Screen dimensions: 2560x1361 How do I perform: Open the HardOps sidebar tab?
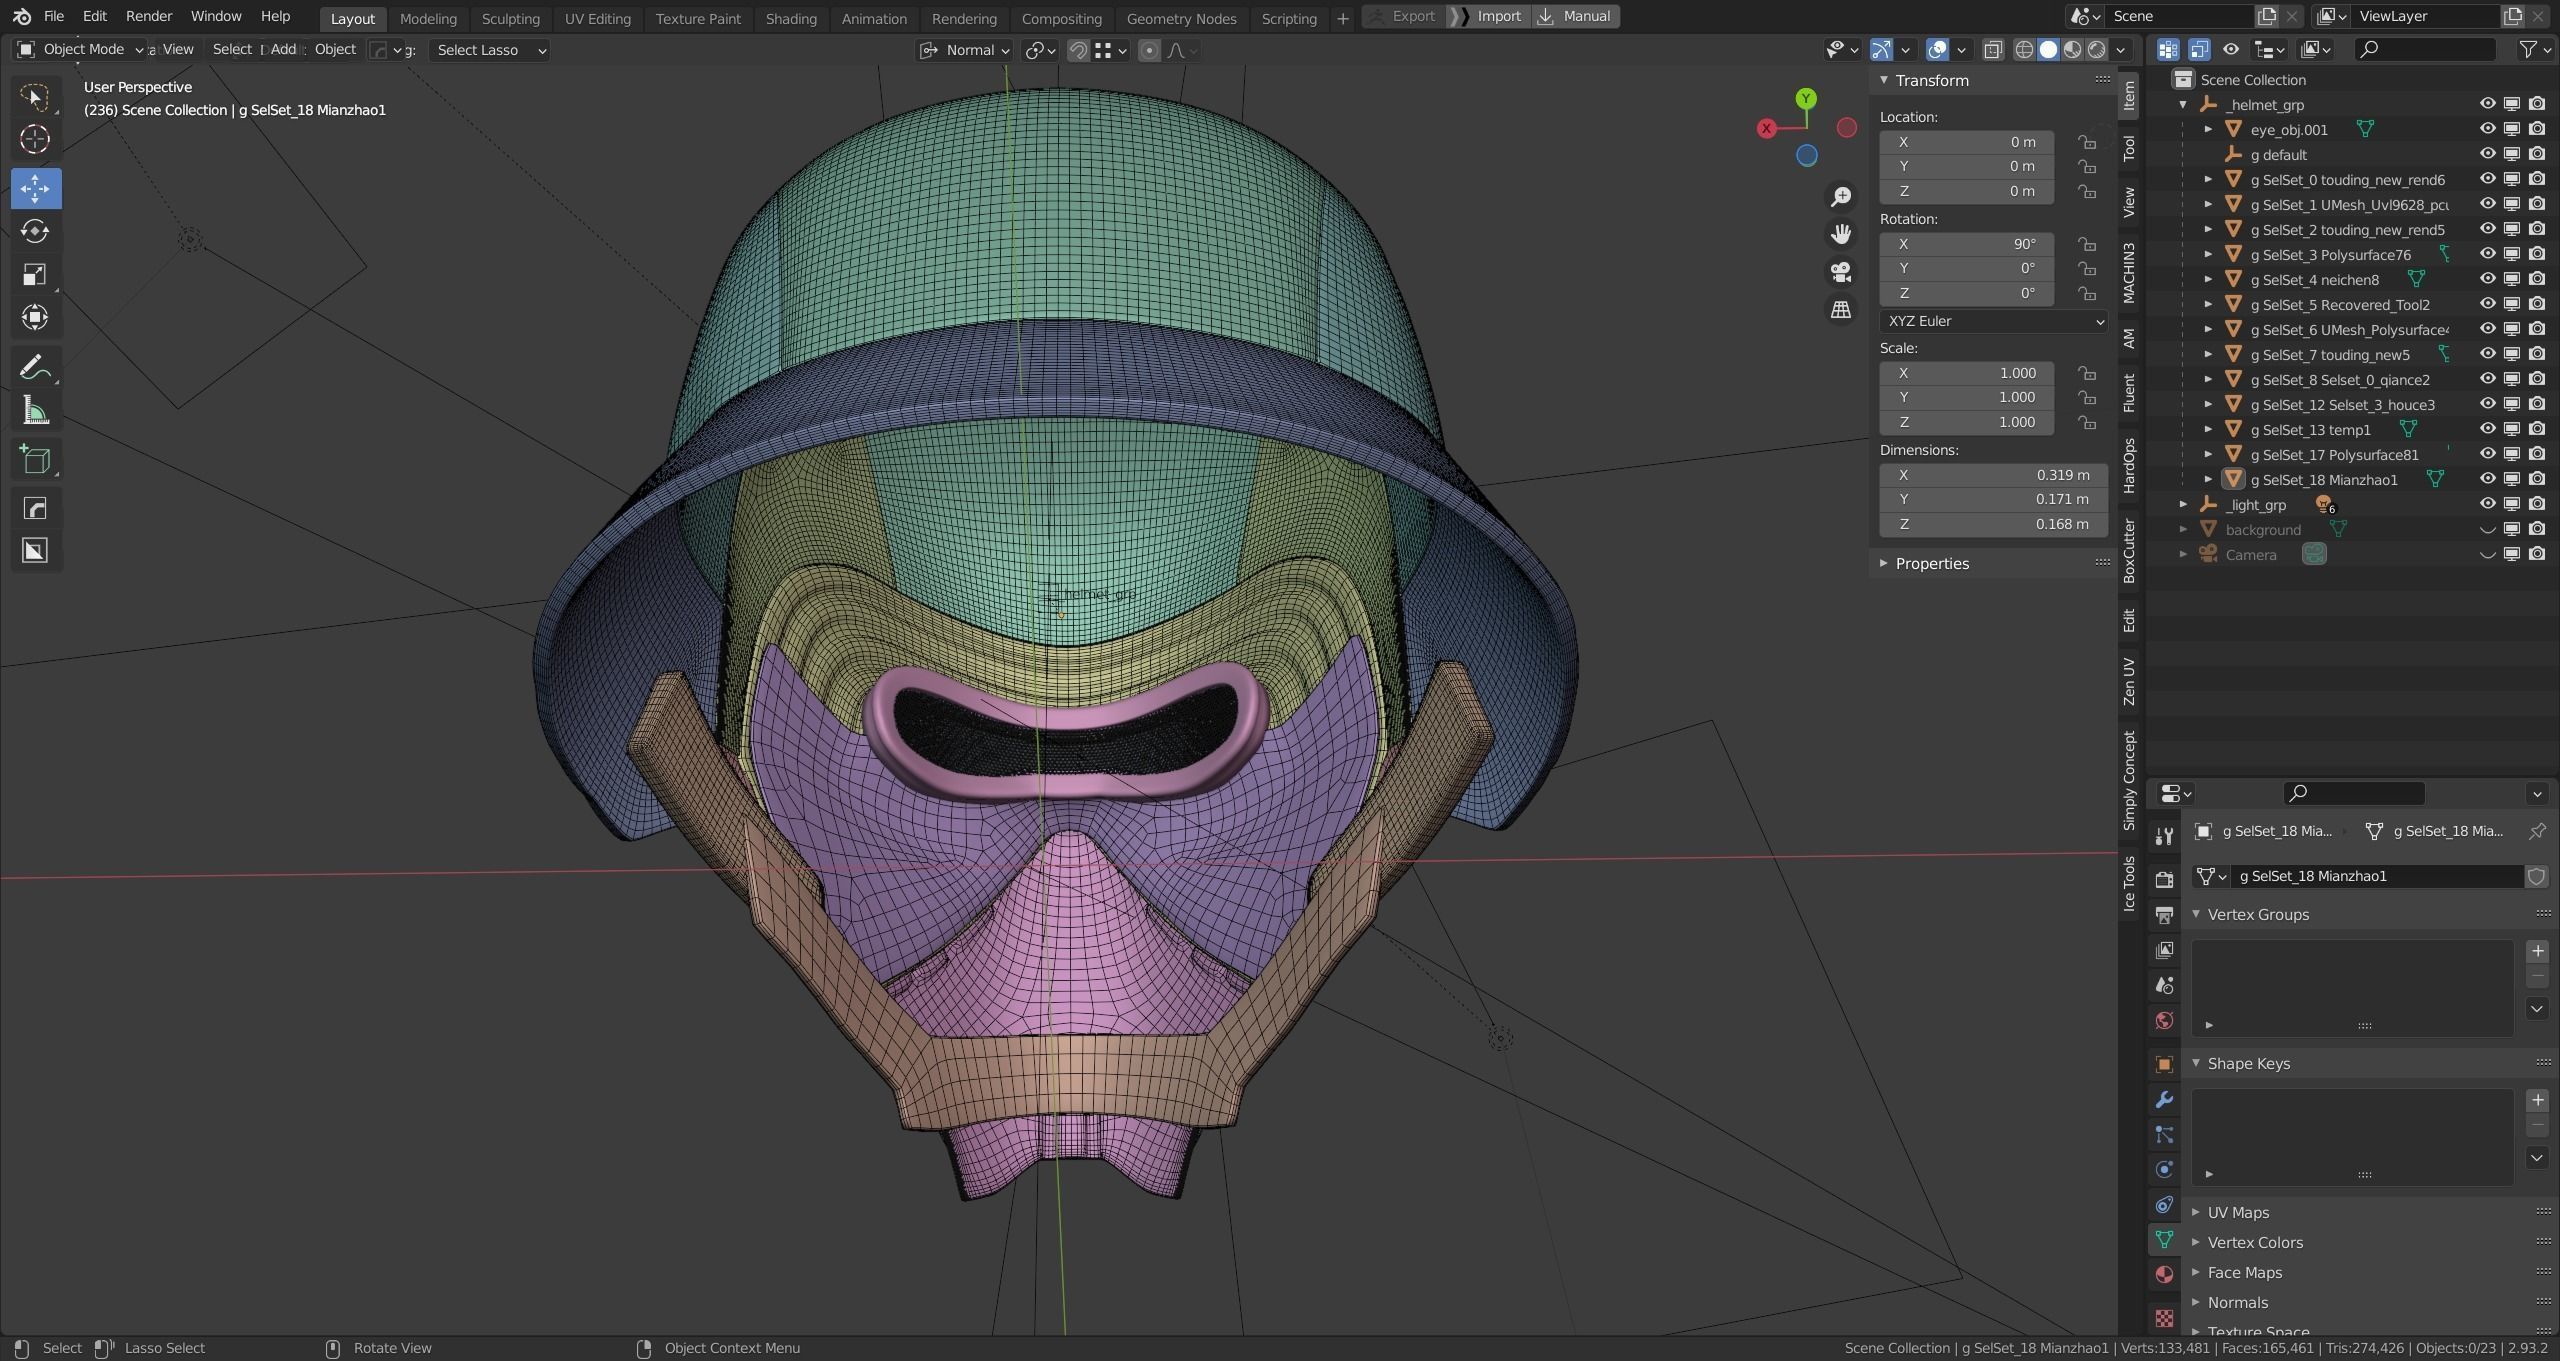[2129, 465]
